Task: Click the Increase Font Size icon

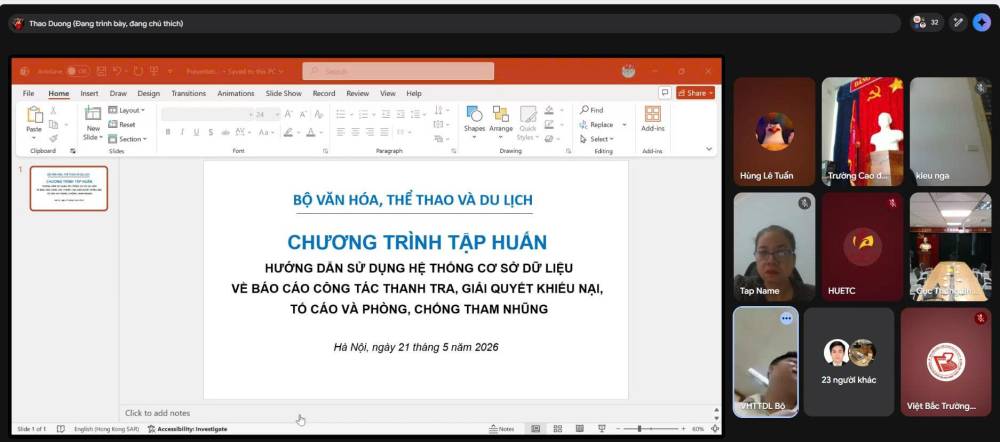Action: click(x=288, y=114)
